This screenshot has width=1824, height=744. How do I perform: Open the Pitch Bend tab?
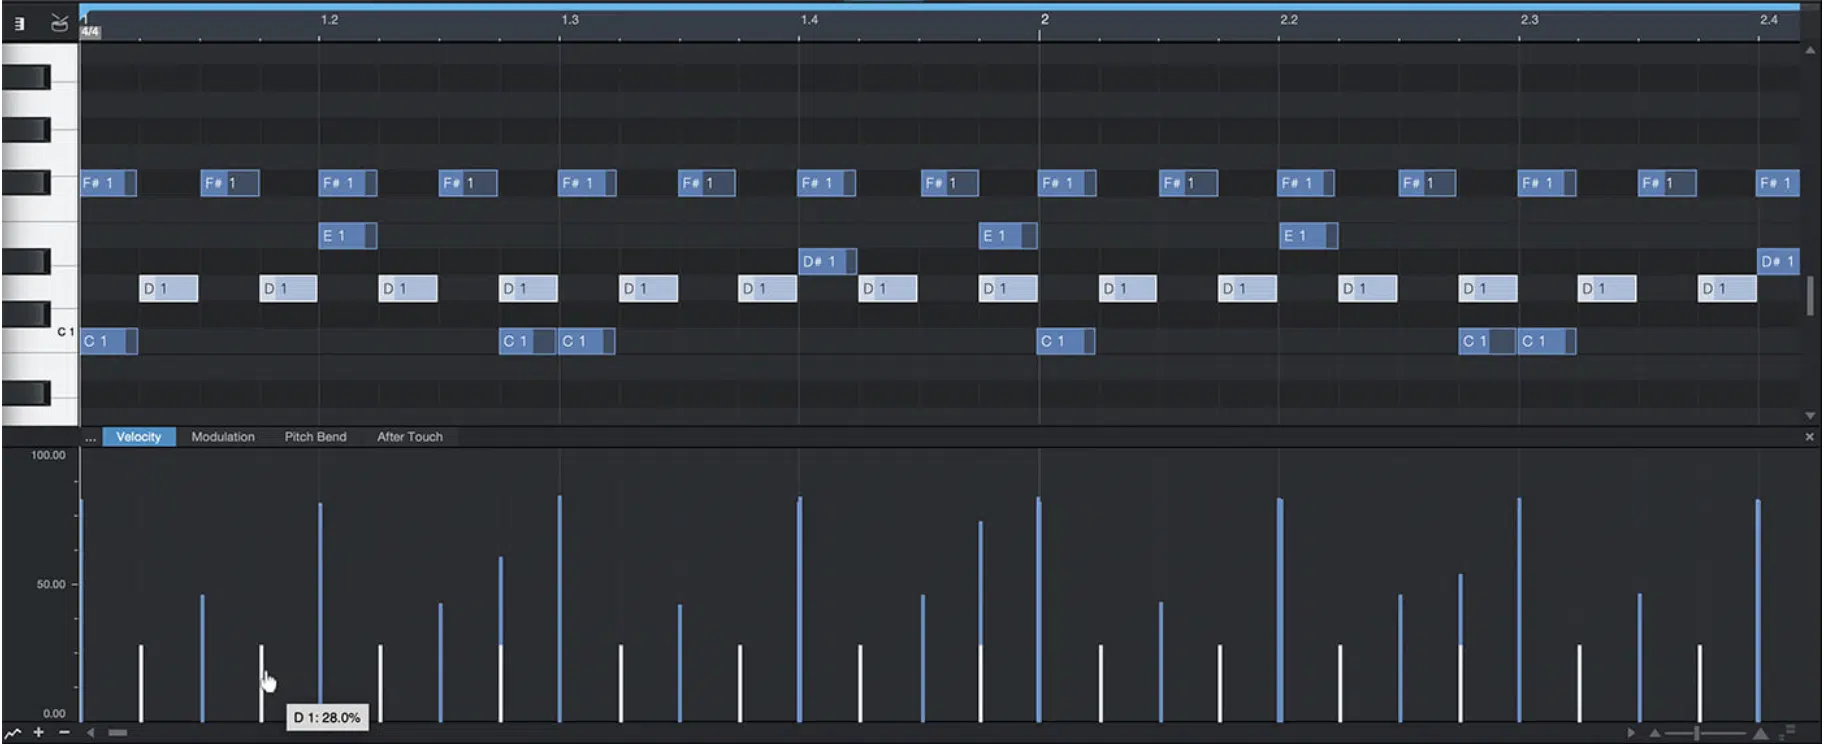coord(316,437)
